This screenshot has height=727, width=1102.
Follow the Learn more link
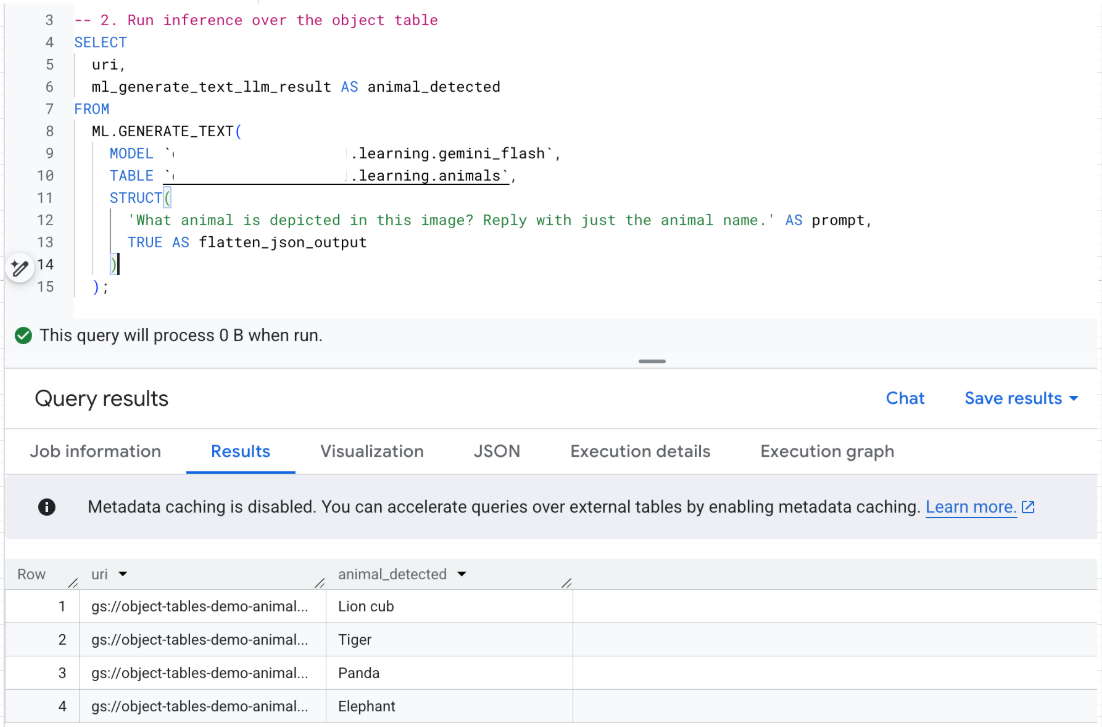[x=971, y=507]
